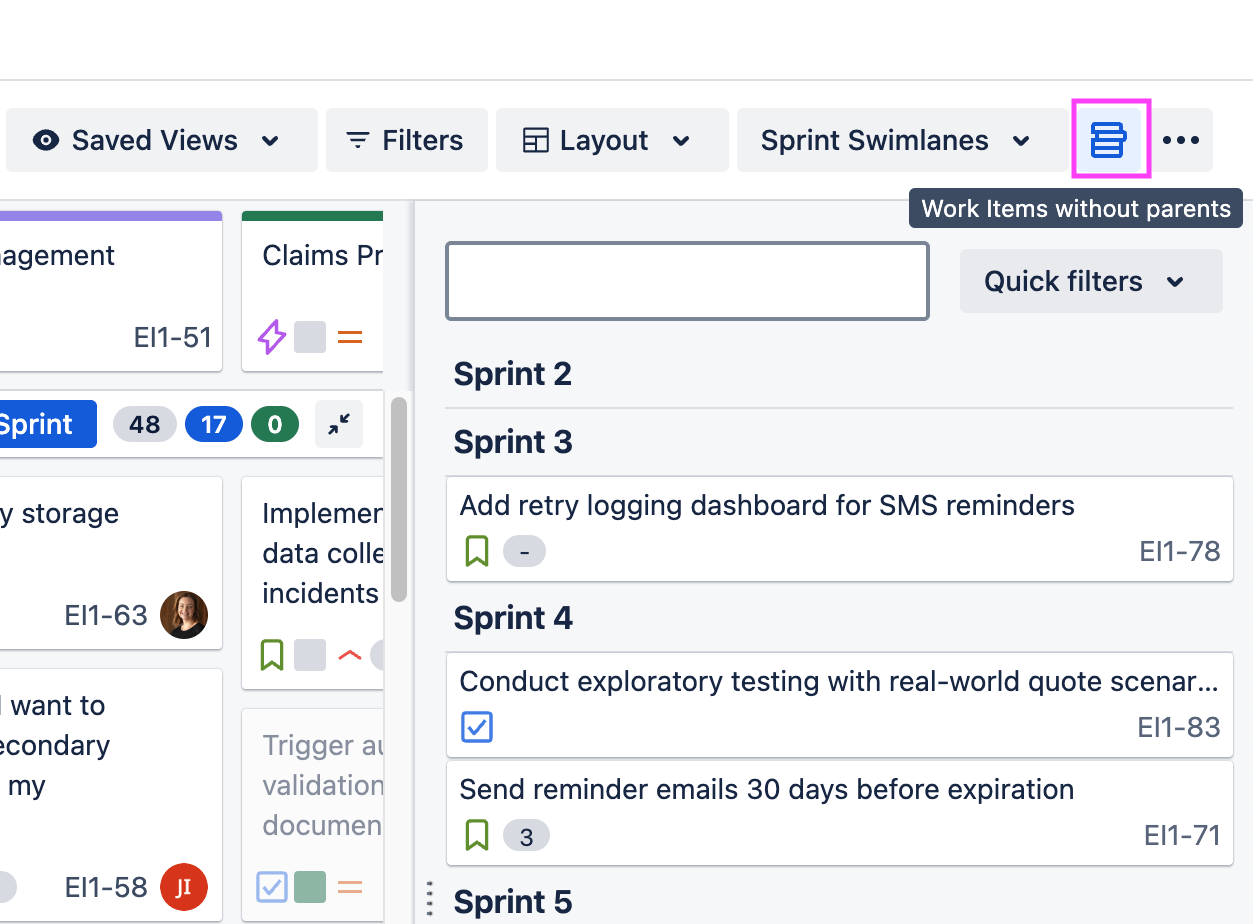Click blue task checkbox icon on EI1-83
1253x924 pixels.
pos(477,727)
